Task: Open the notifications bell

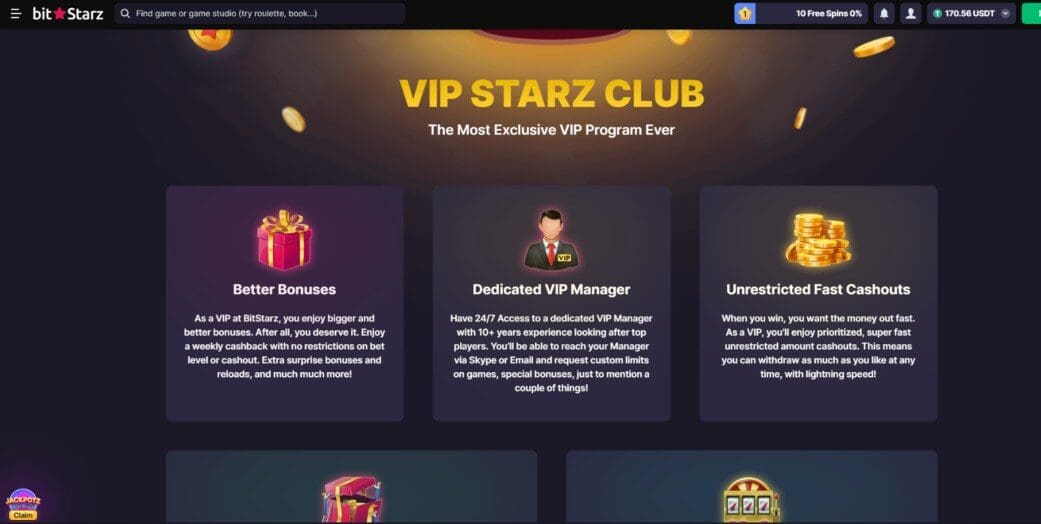Action: tap(884, 13)
